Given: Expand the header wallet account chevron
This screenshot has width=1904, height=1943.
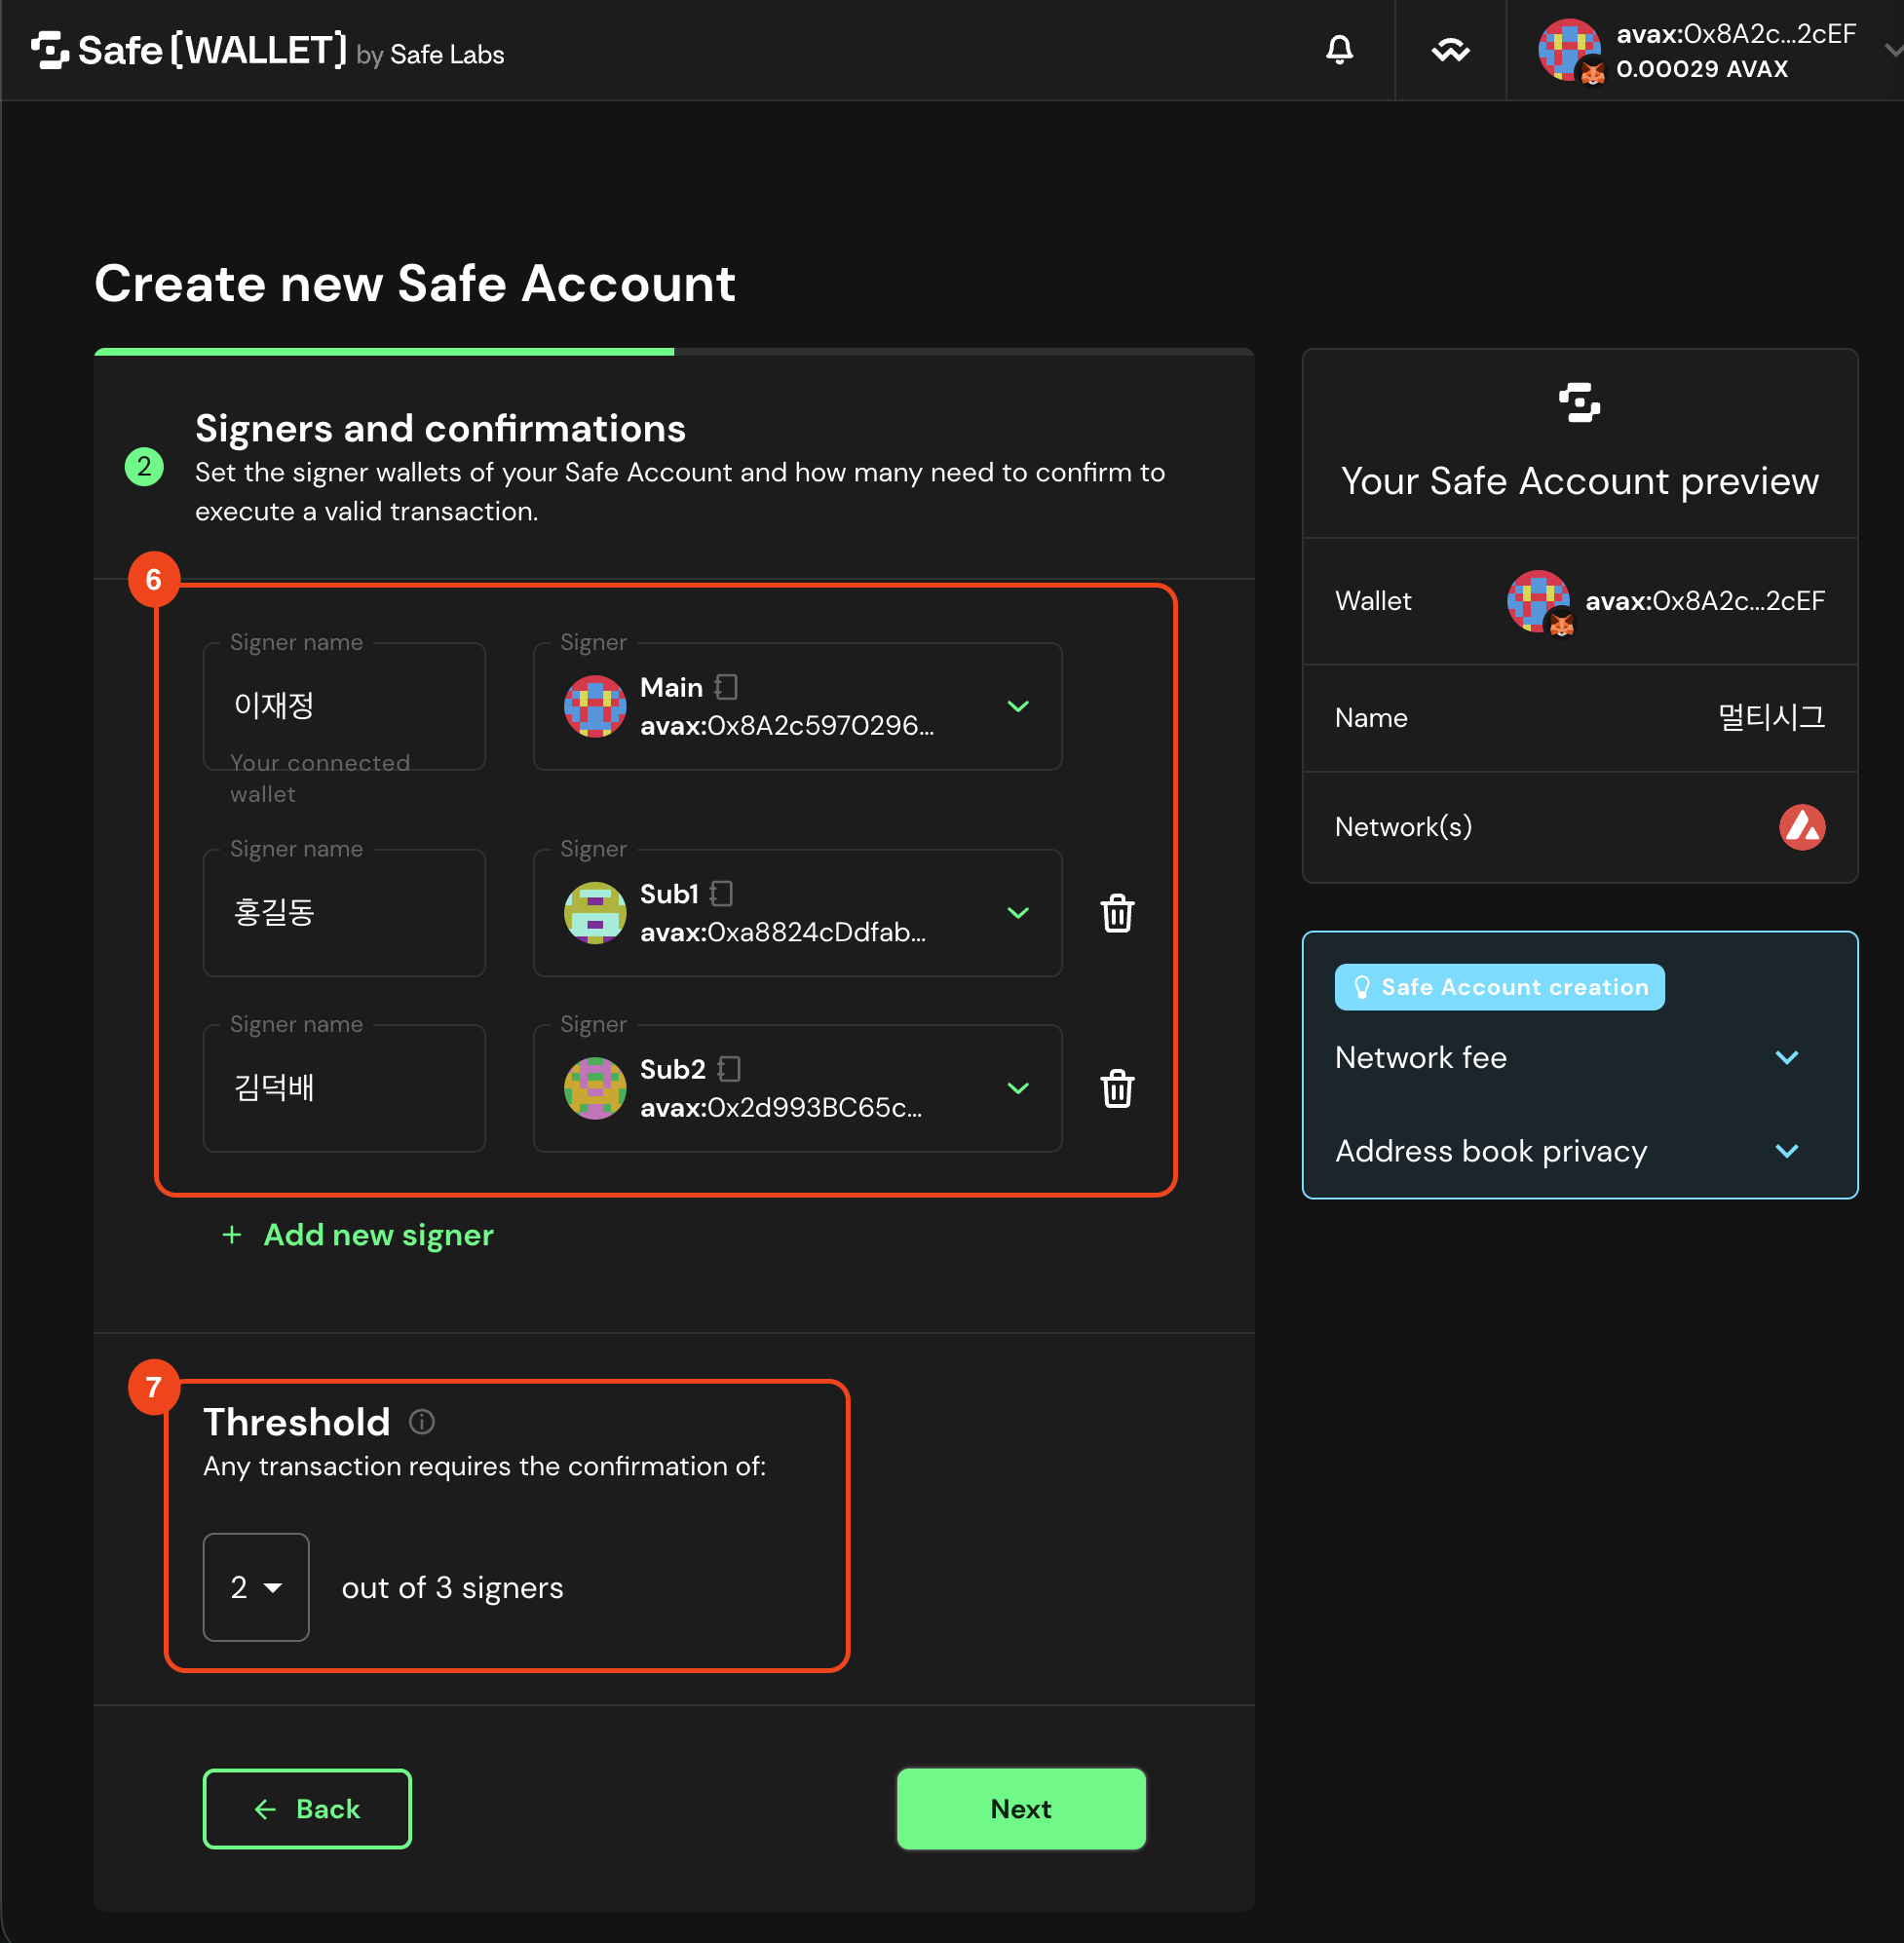Looking at the screenshot, I should pos(1892,50).
